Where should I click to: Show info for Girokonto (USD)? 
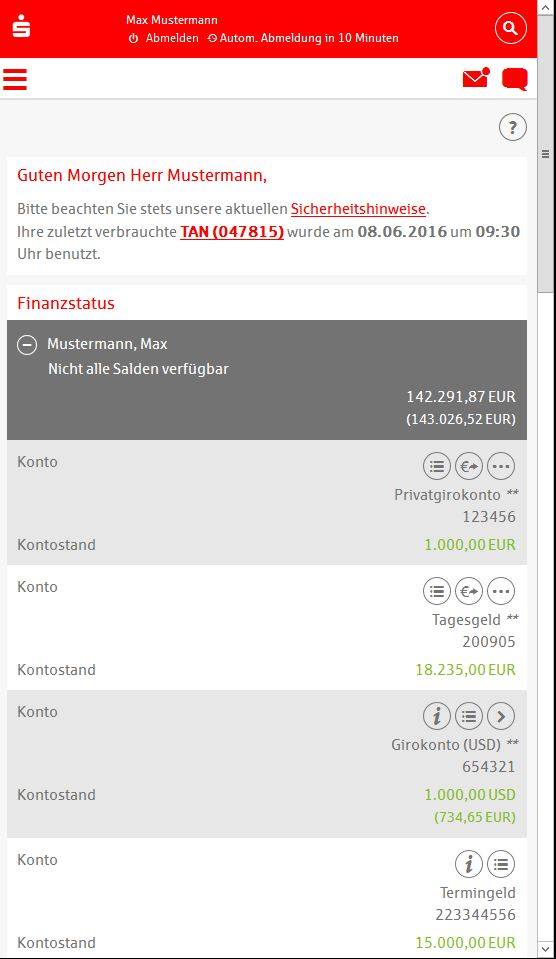tap(437, 716)
